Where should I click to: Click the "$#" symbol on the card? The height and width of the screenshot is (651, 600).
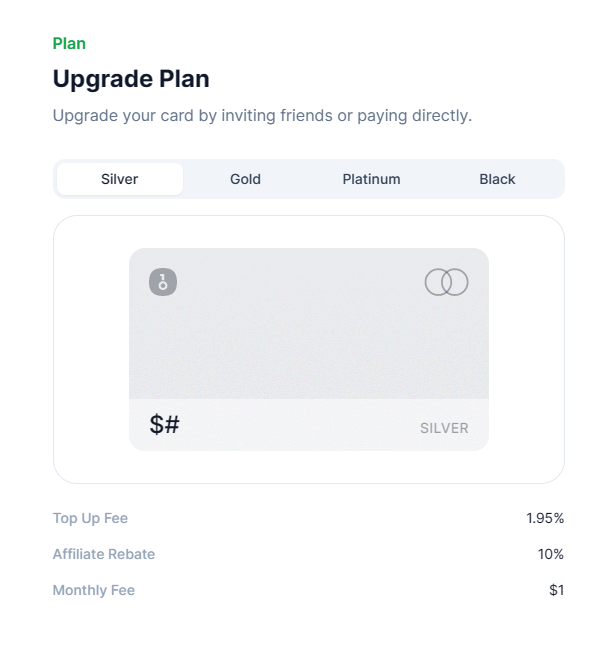165,425
